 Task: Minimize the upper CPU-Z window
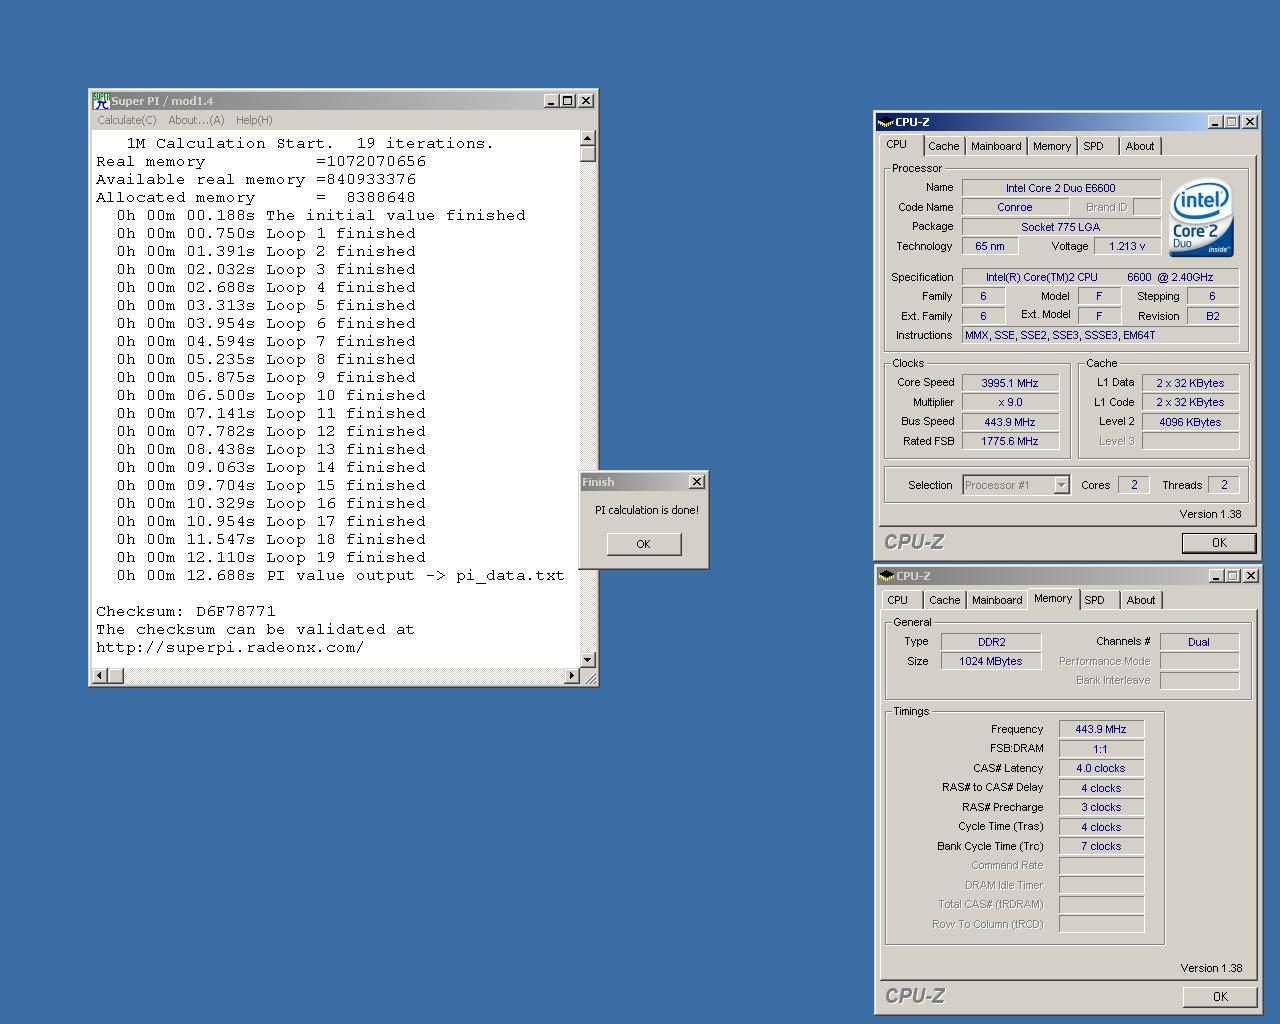point(1215,122)
